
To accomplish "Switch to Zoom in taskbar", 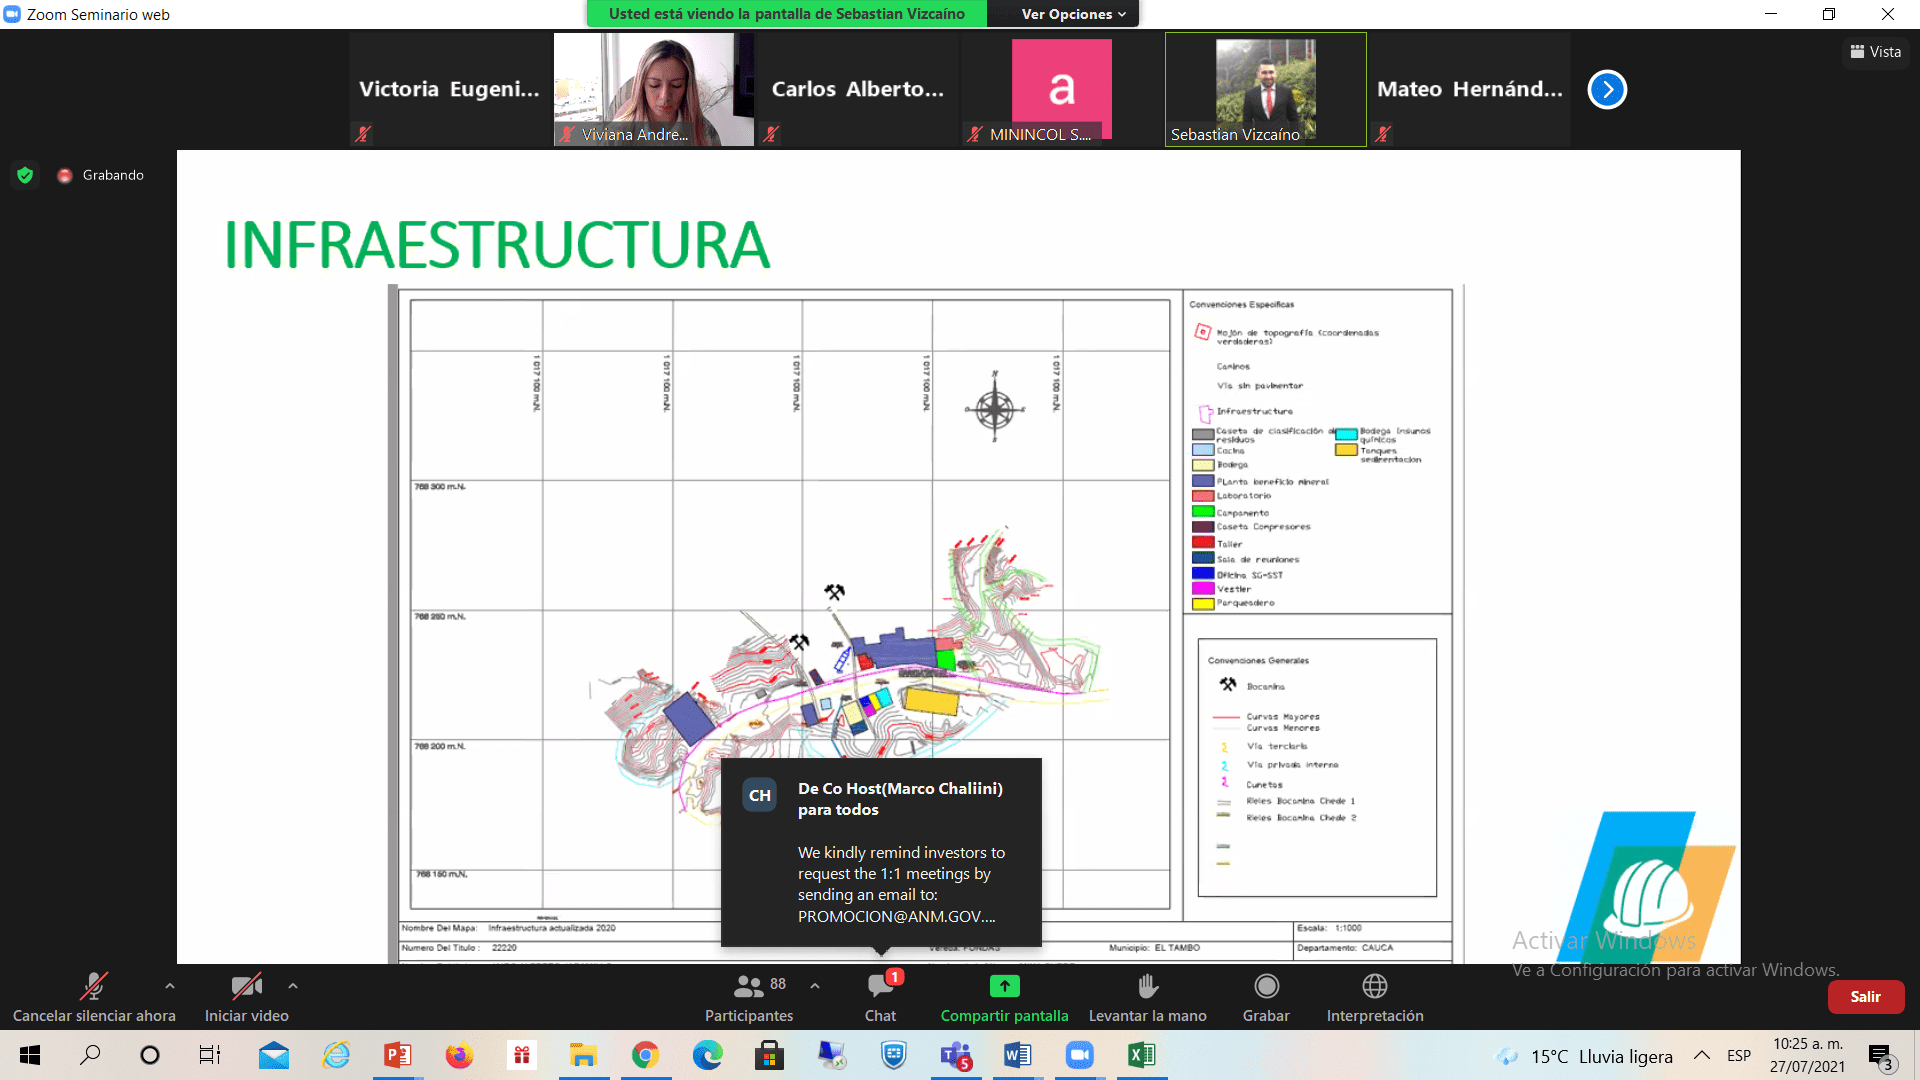I will point(1079,1055).
